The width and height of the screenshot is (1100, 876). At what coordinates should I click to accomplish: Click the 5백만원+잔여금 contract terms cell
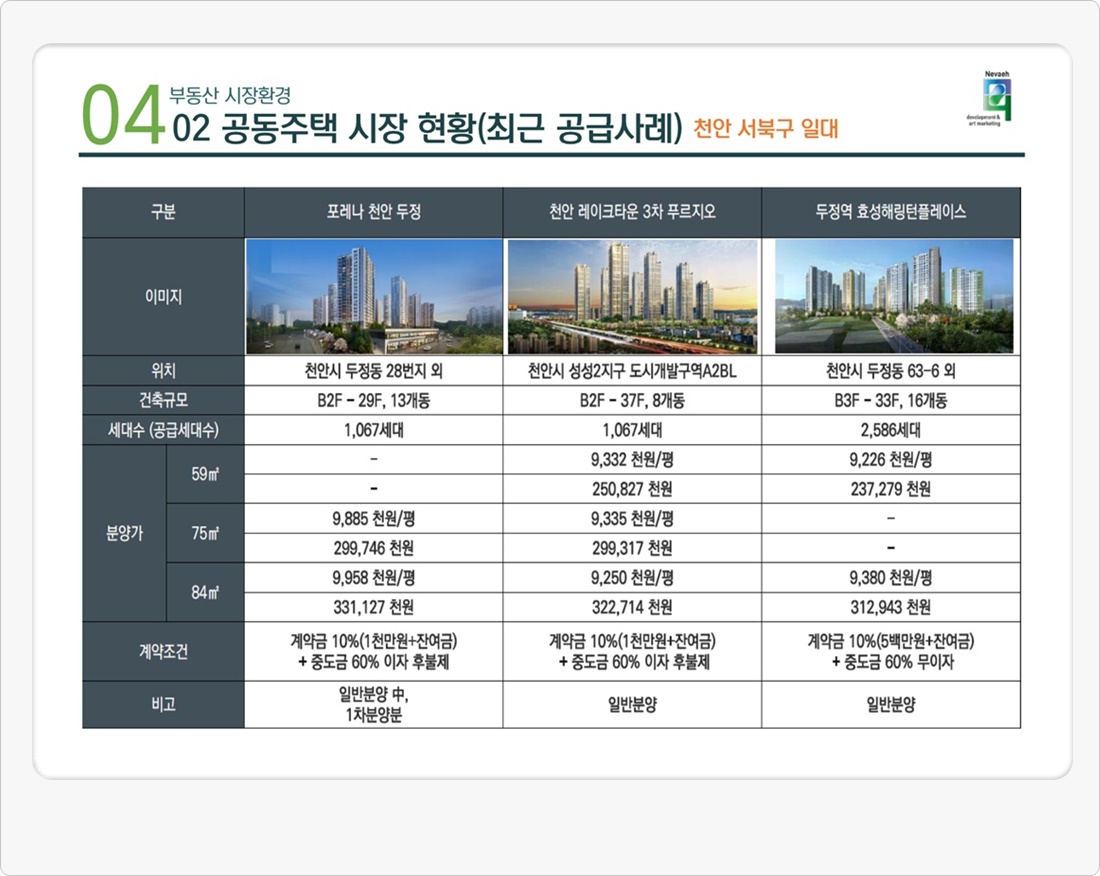point(891,652)
